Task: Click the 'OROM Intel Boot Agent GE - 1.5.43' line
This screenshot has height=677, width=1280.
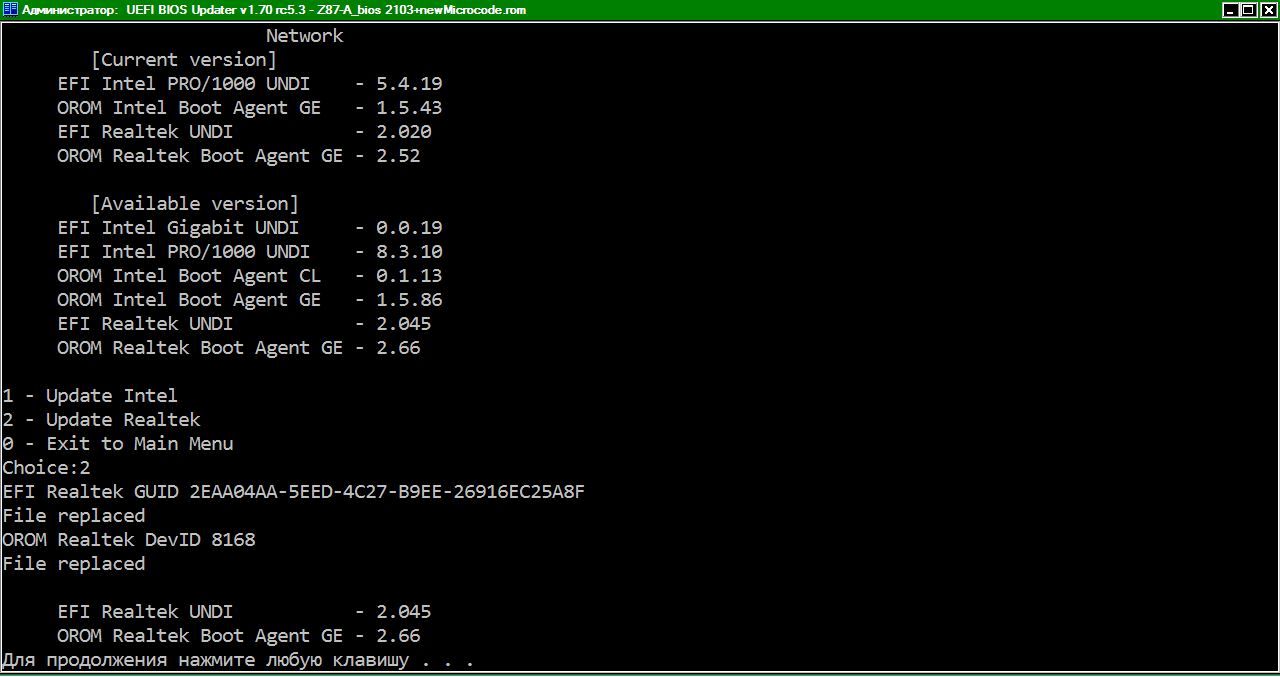Action: tap(249, 108)
